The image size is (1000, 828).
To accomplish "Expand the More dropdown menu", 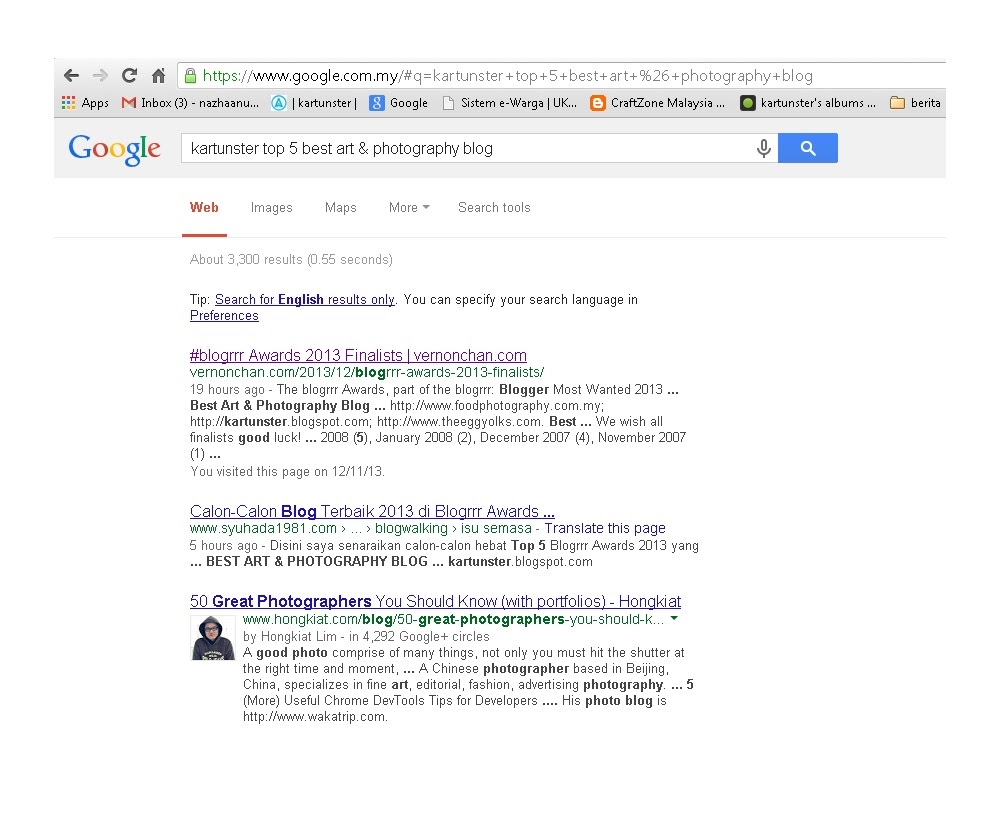I will click(409, 207).
